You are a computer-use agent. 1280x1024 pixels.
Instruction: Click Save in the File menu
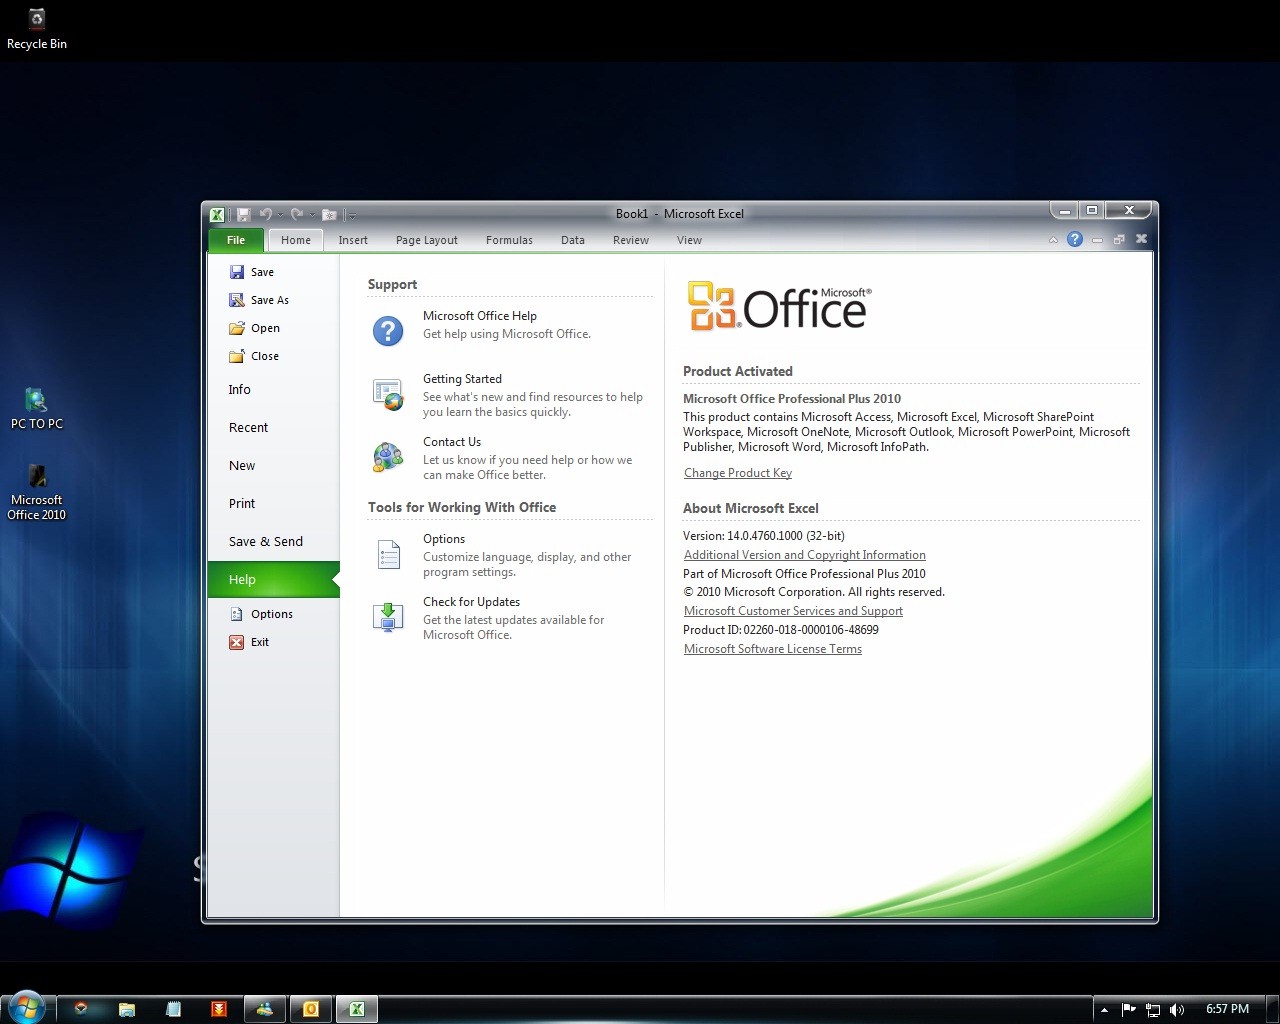(x=251, y=272)
